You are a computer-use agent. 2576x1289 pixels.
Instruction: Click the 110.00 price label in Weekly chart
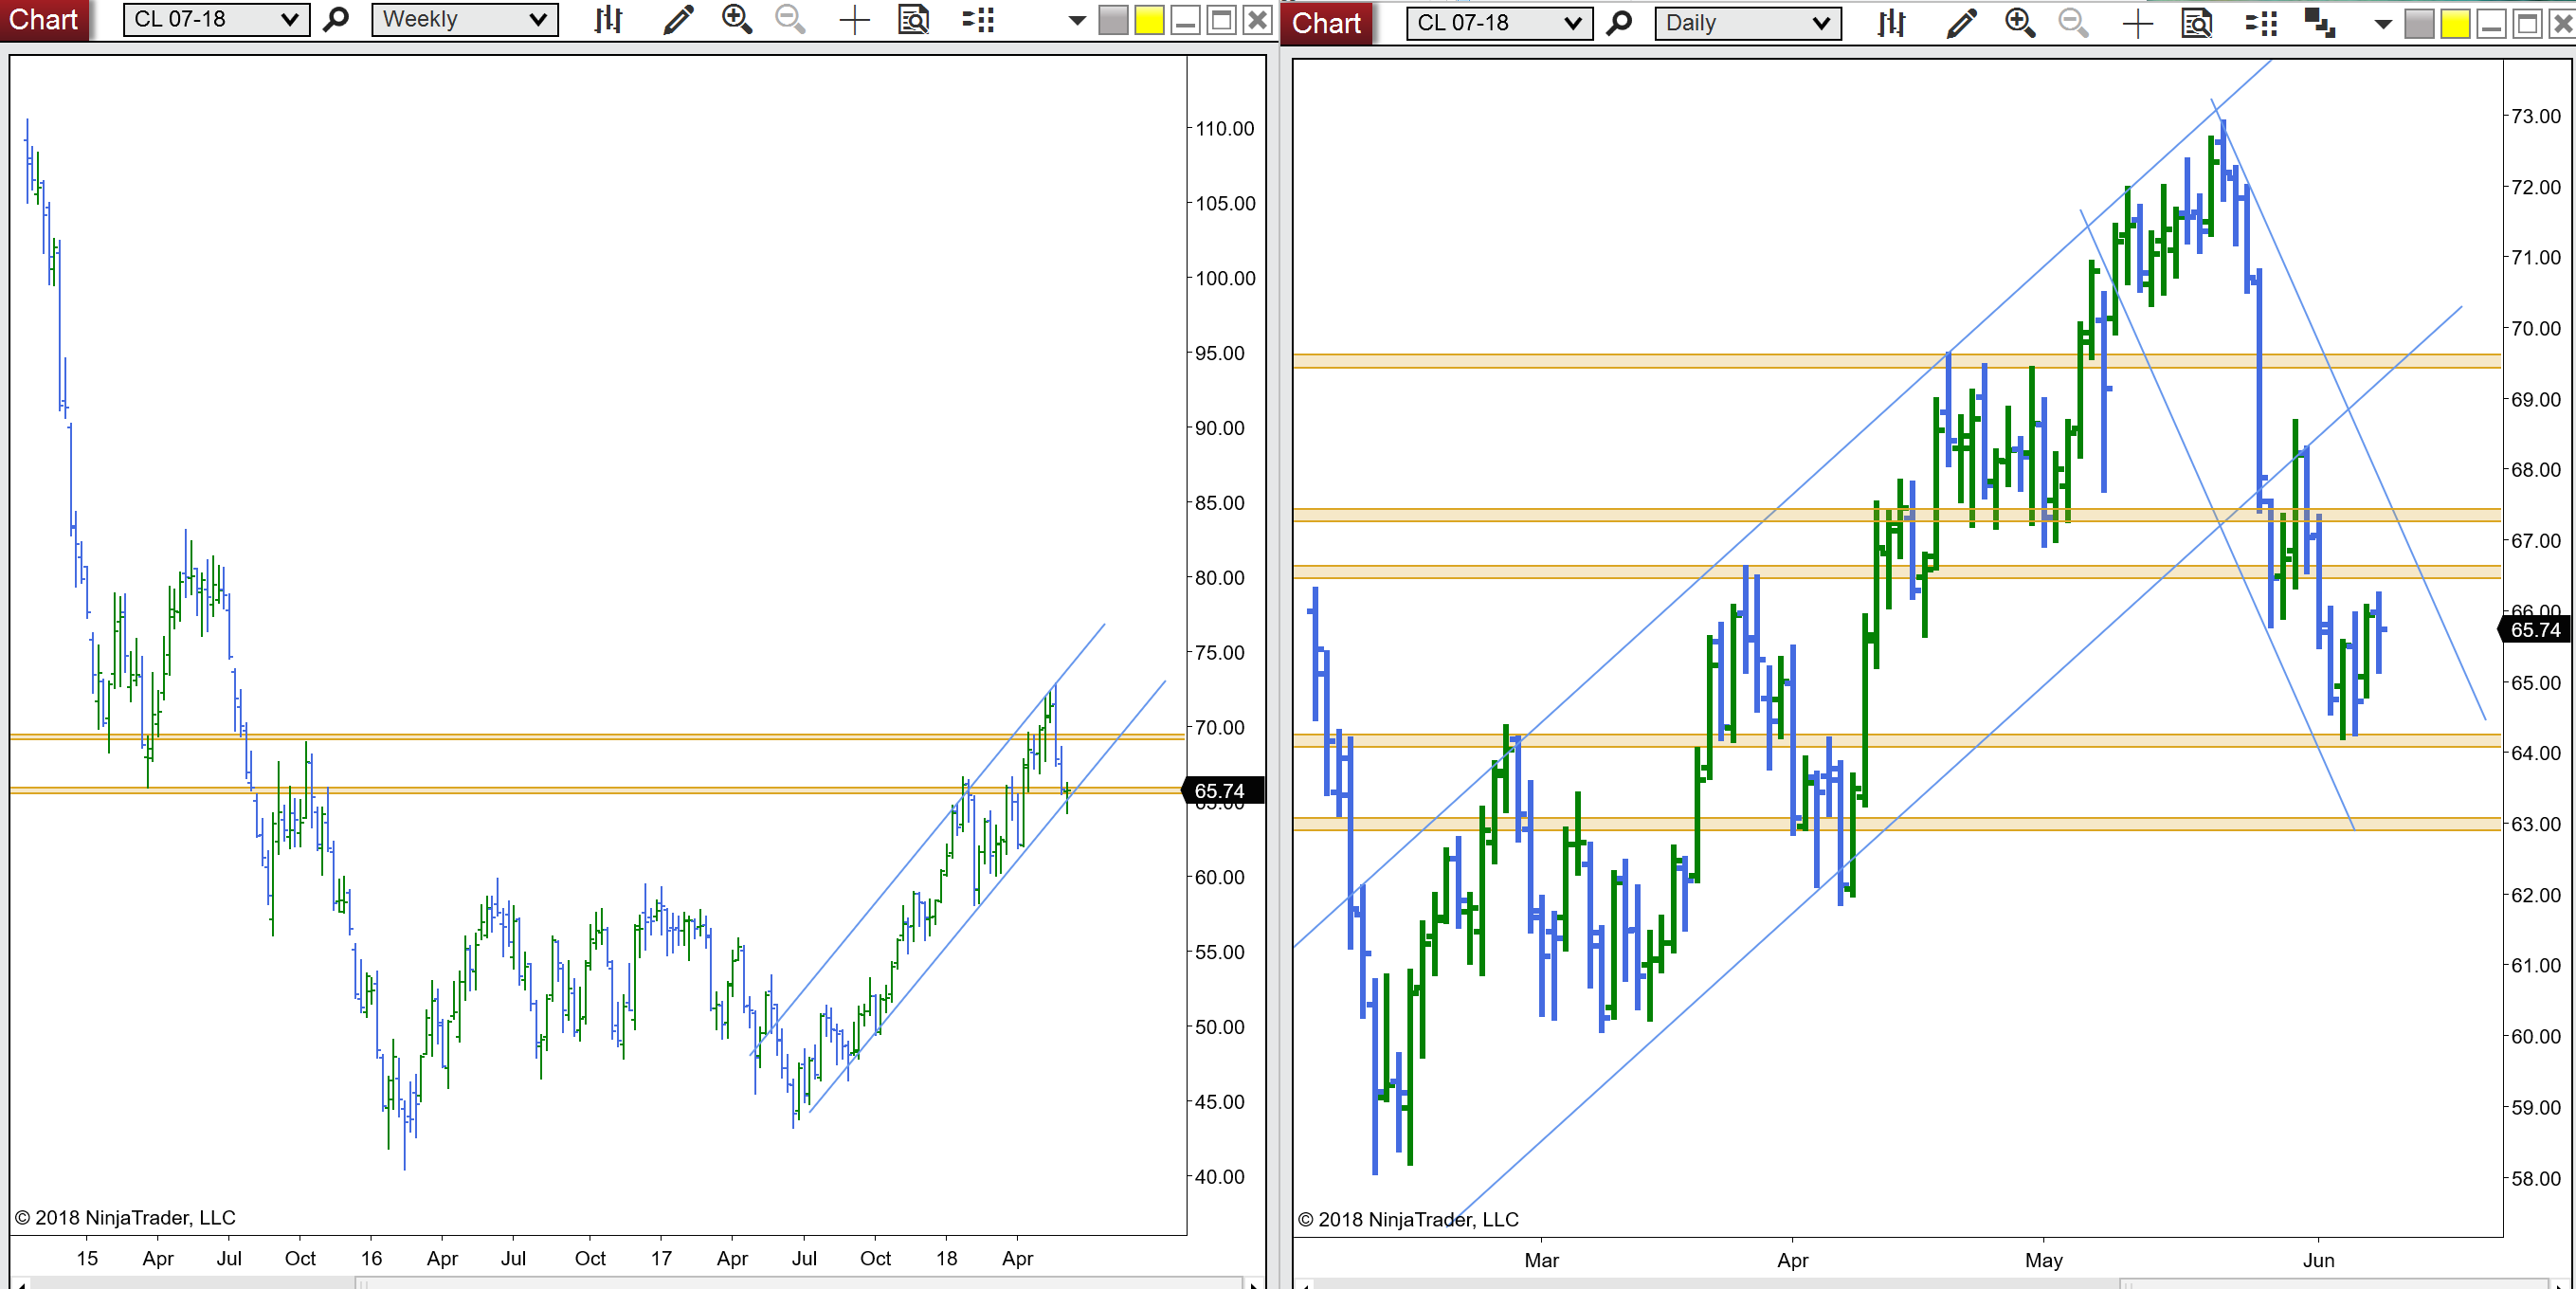[x=1225, y=129]
